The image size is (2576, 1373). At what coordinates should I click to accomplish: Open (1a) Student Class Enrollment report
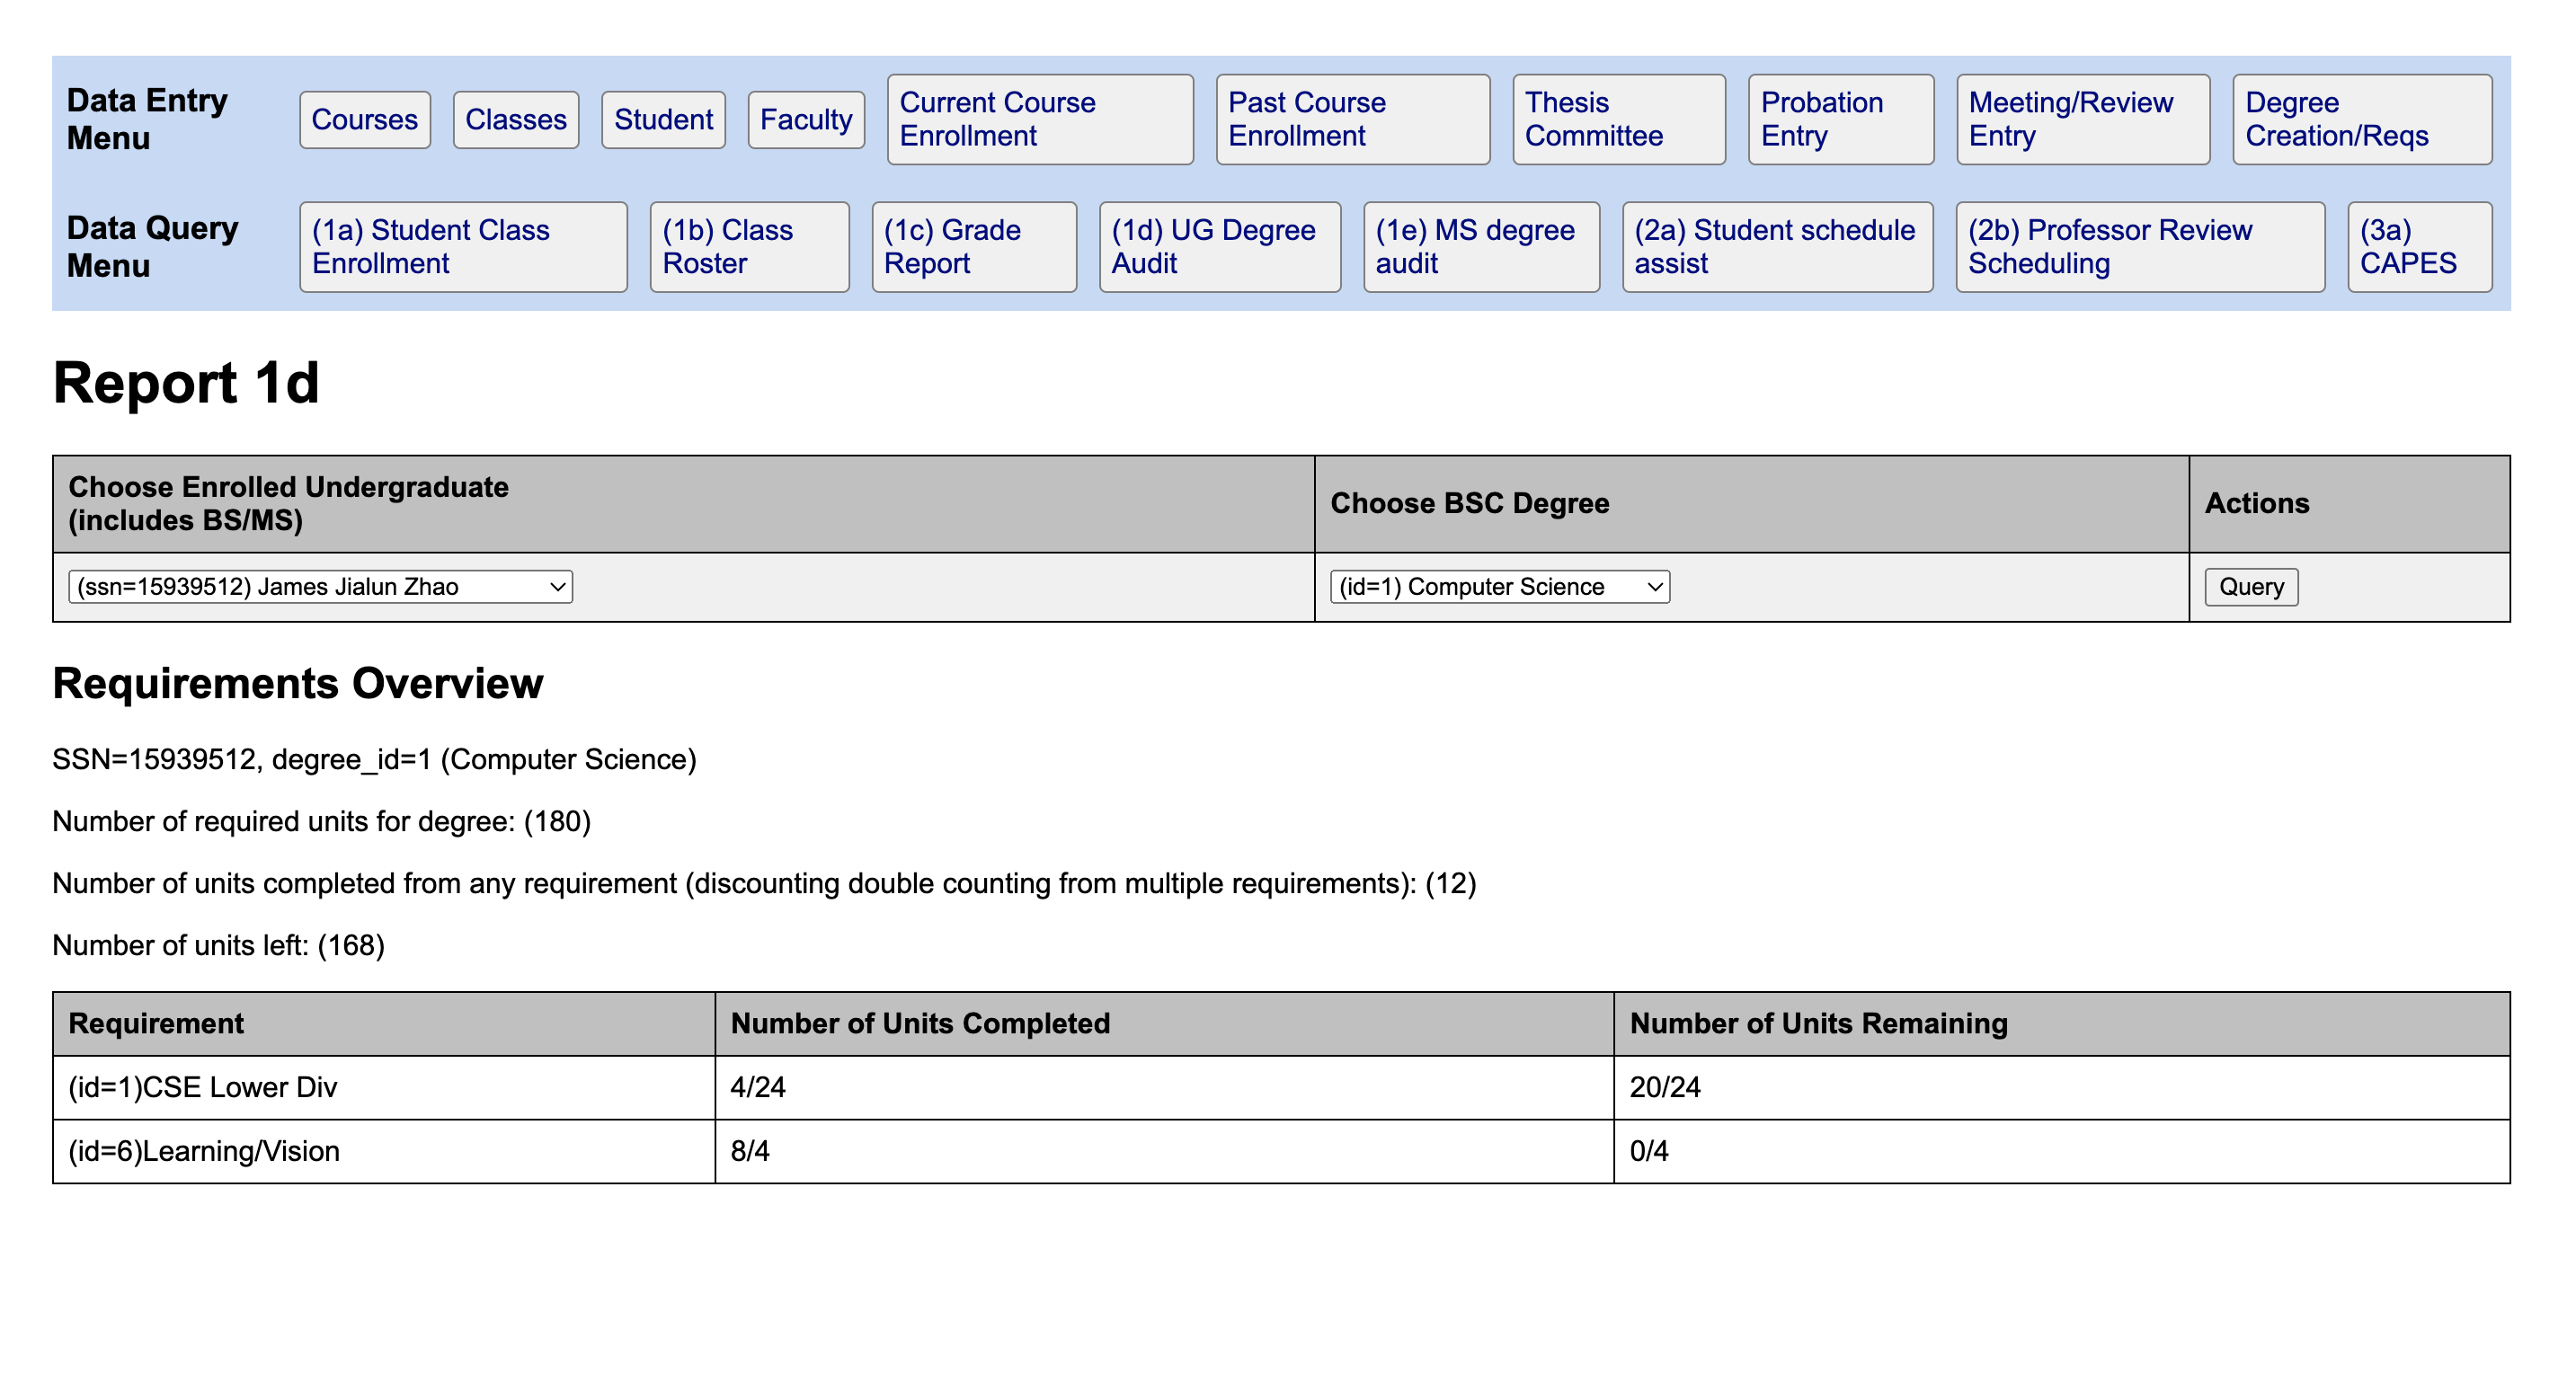click(x=462, y=247)
